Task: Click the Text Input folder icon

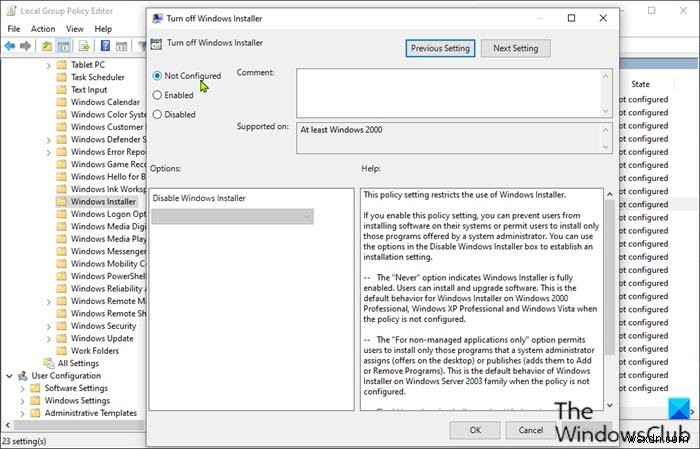Action: pos(62,90)
